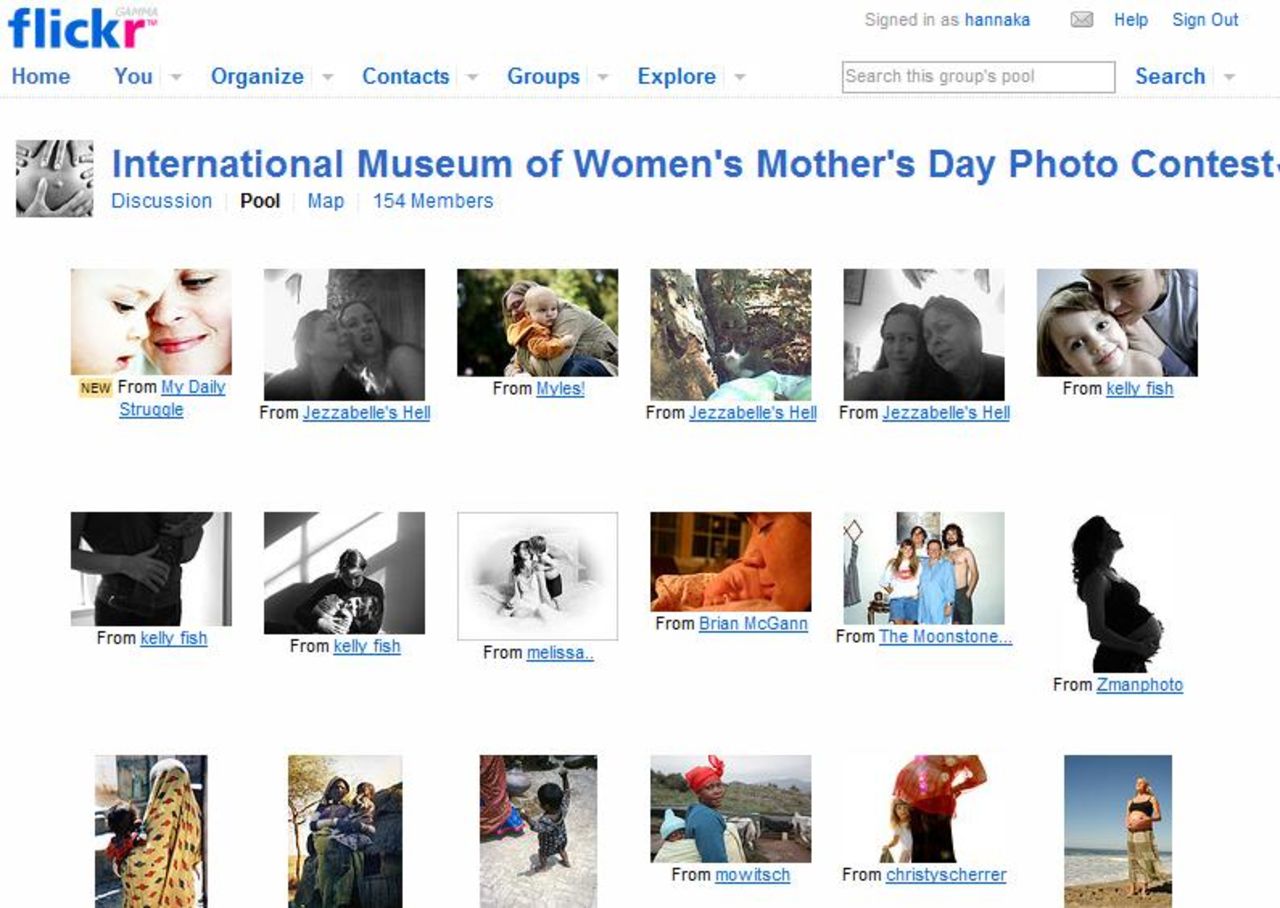
Task: Open the Myles! photo of child hugging
Action: 538,323
